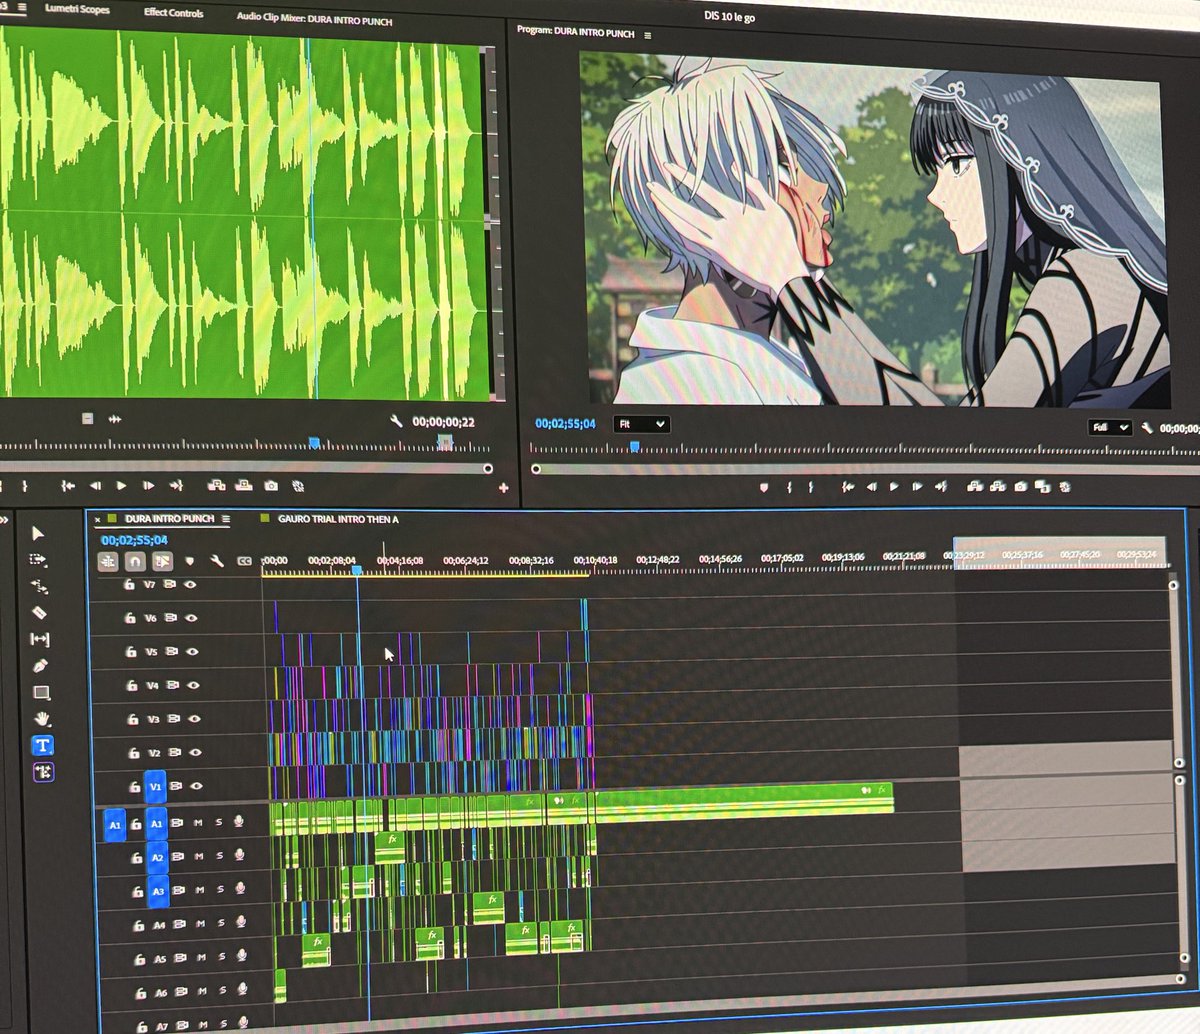Close the DURA INTRO PUNCH timeline tab
Screen dimensions: 1200x1034
(98, 520)
